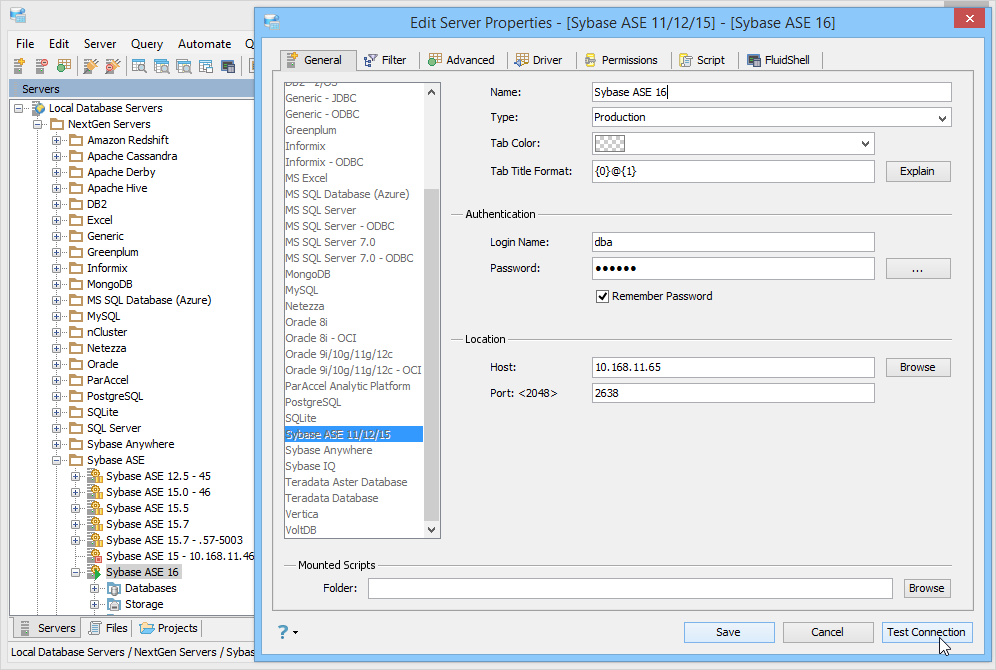
Task: Expand the Databases node under Sybase ASE 16
Action: click(x=95, y=589)
